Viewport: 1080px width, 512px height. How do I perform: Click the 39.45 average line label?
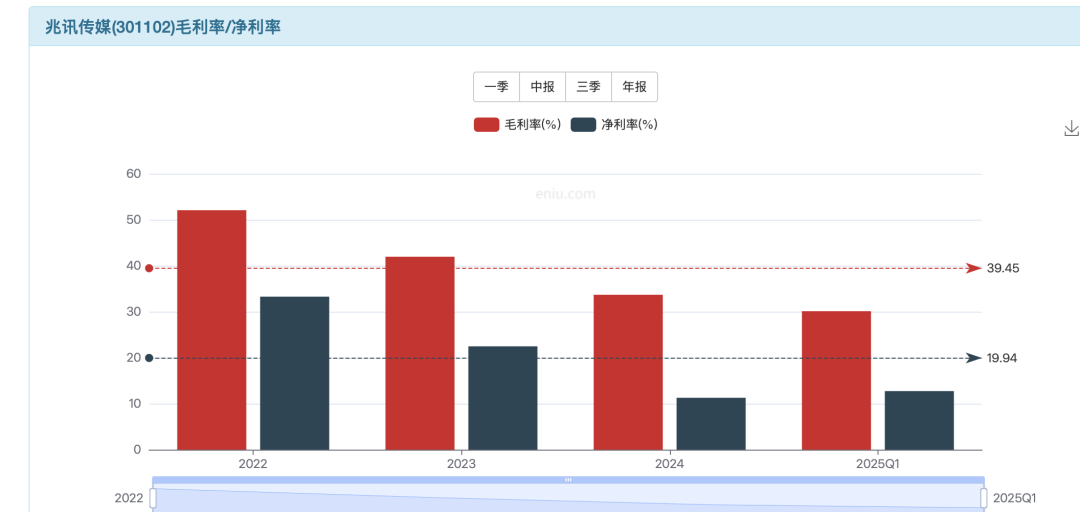click(1003, 268)
